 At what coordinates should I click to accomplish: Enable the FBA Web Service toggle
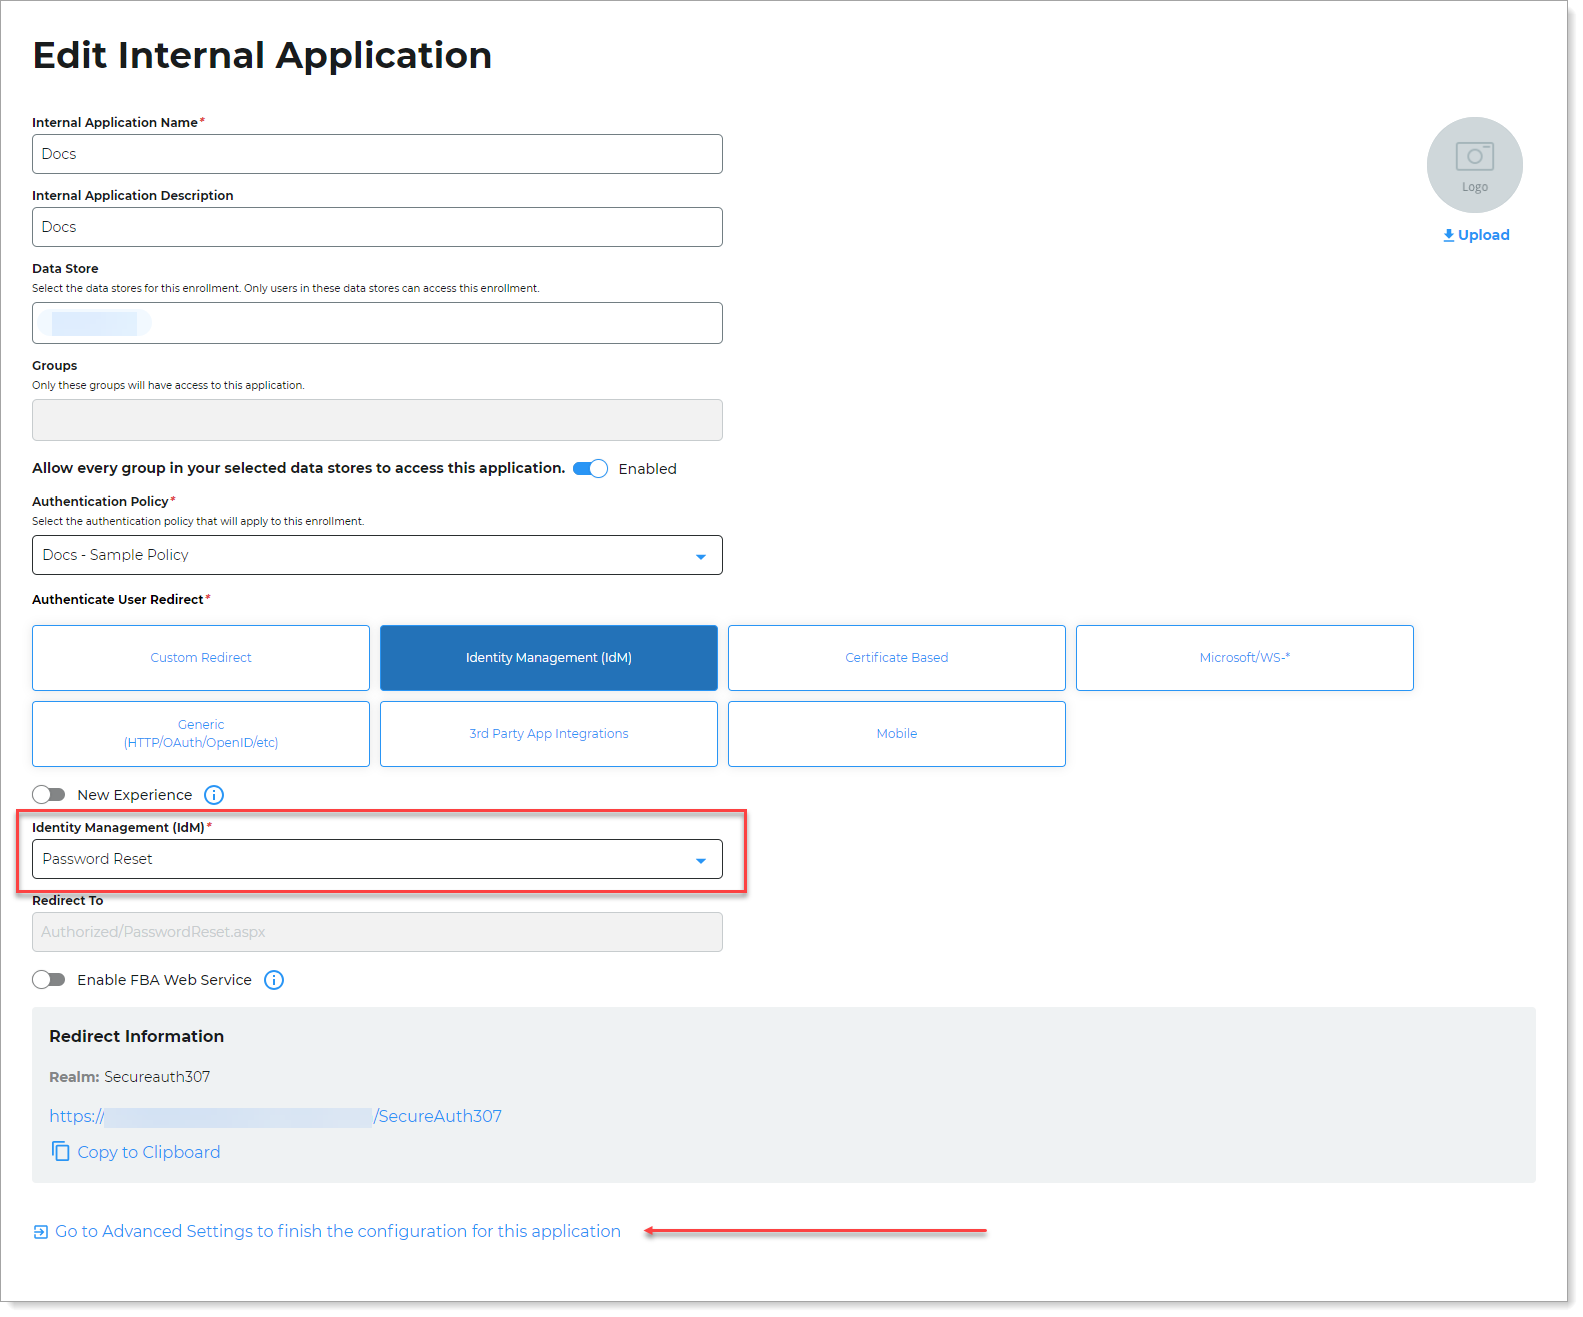(x=49, y=980)
